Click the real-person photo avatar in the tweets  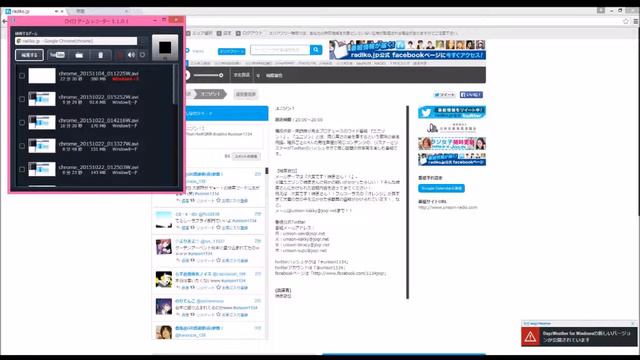[x=164, y=331]
